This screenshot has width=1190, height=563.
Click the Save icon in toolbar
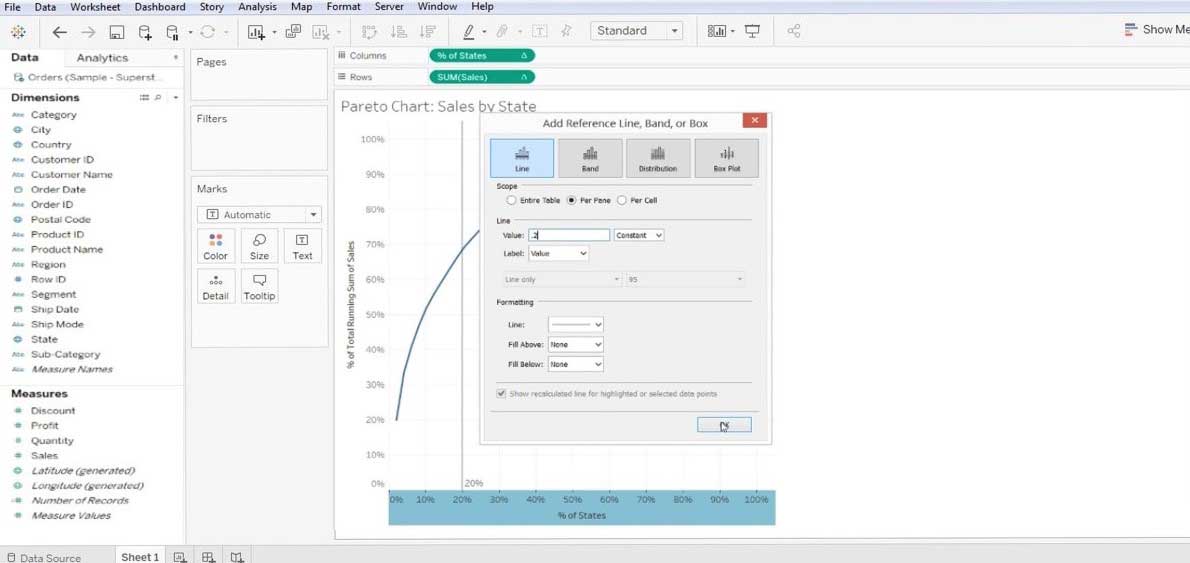[x=117, y=32]
